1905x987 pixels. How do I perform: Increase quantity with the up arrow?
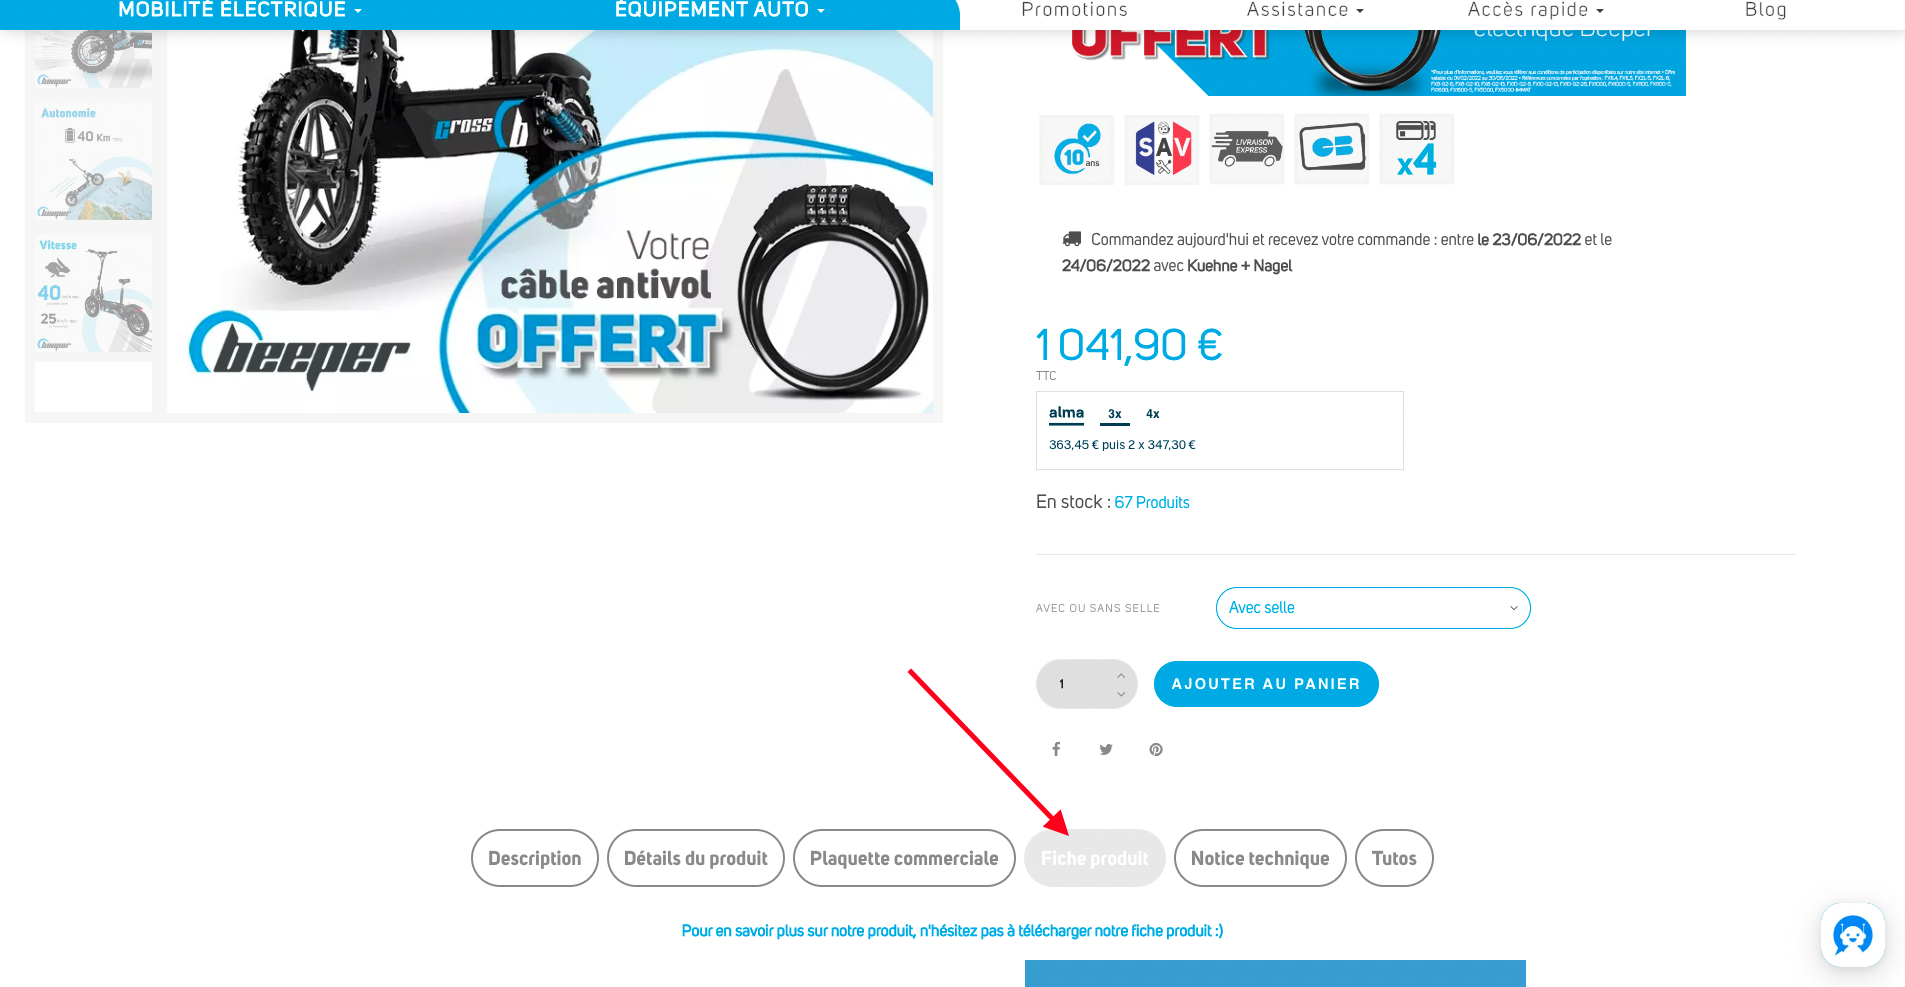[x=1121, y=676]
